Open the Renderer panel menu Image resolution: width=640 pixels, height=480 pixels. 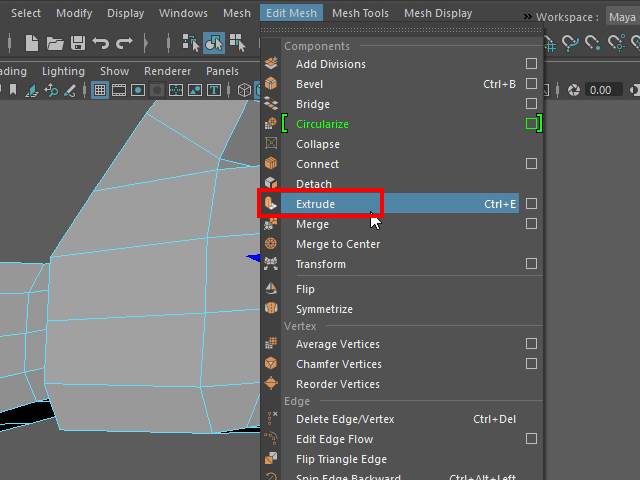[167, 71]
